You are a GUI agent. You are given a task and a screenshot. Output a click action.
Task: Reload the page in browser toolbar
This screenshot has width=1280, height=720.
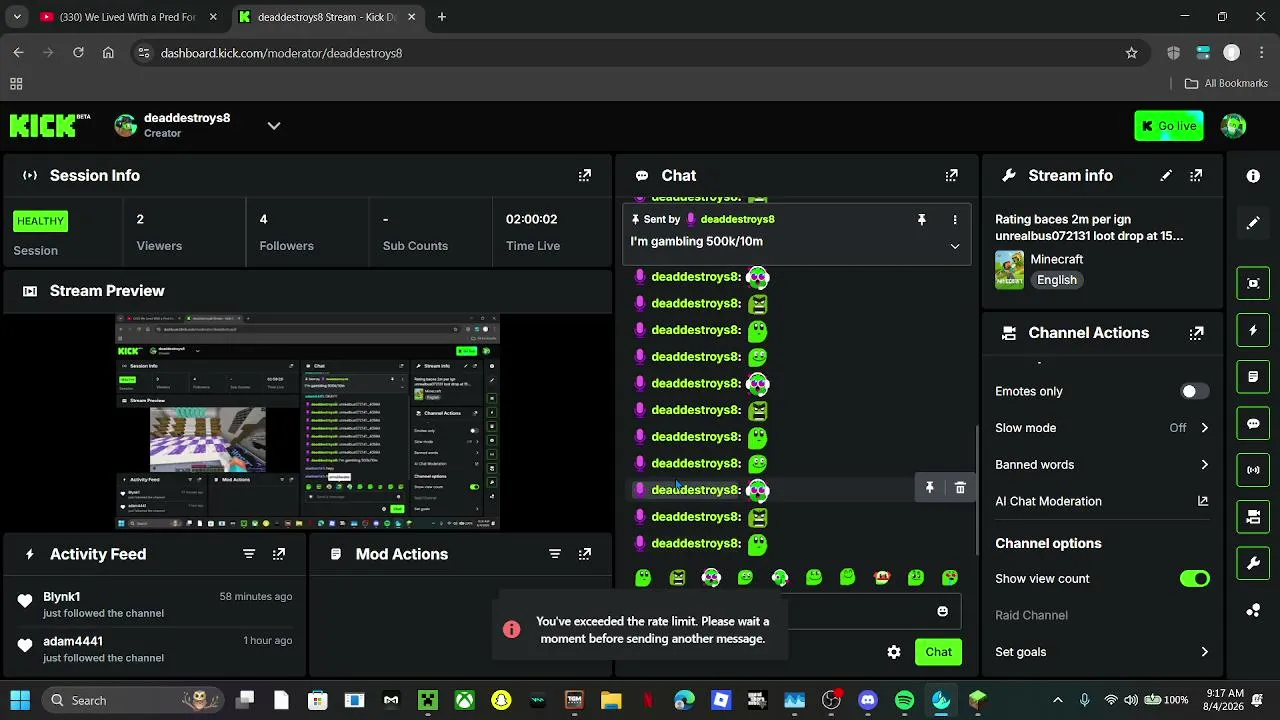(78, 53)
